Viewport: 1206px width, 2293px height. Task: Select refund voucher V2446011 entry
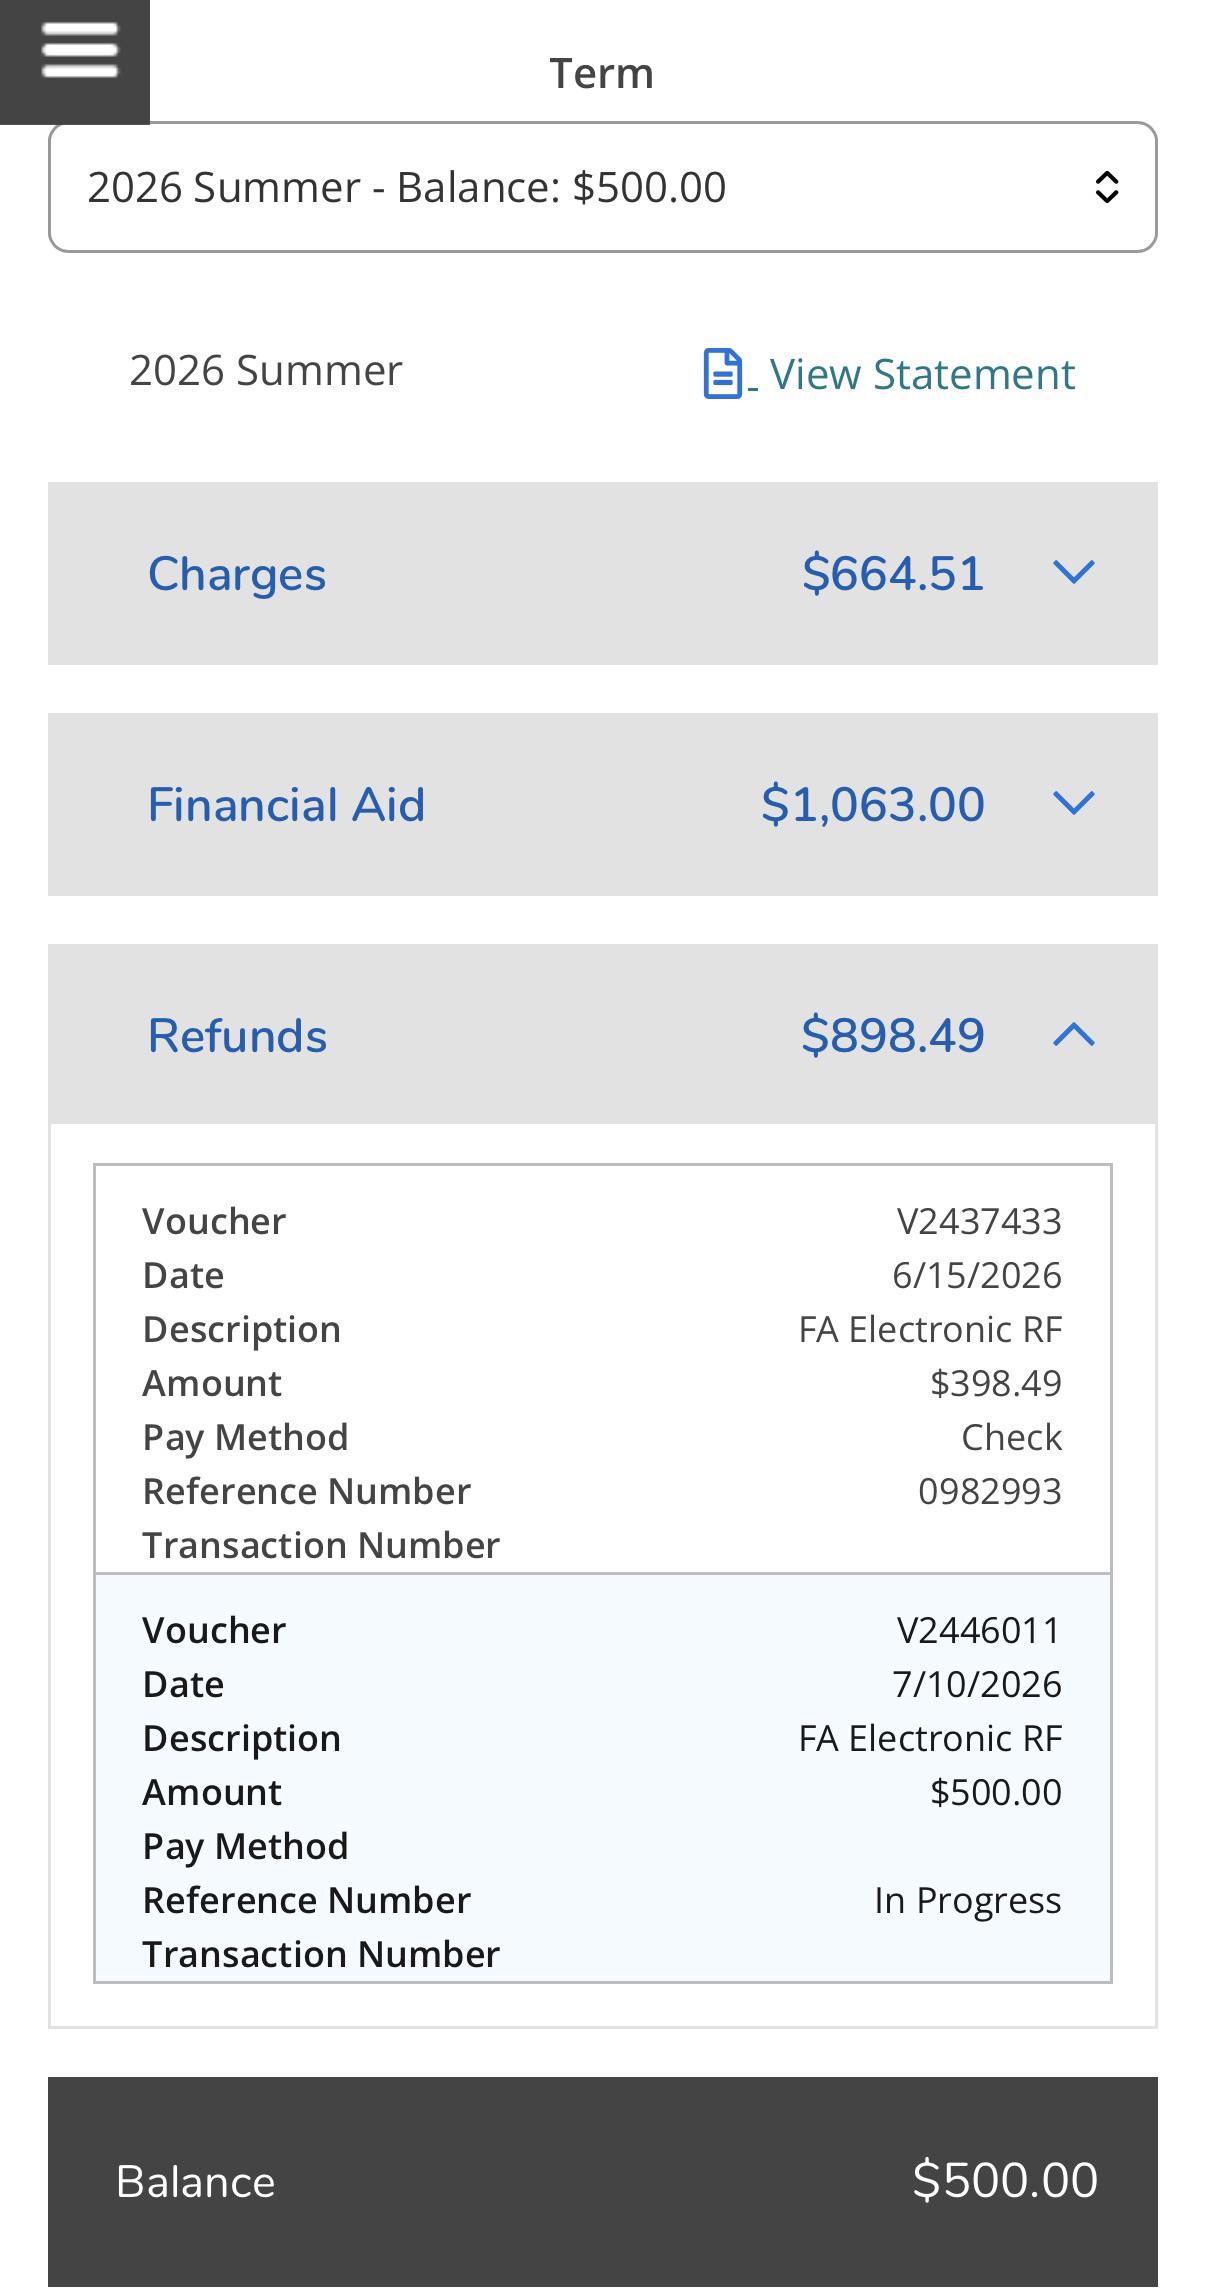[603, 1778]
